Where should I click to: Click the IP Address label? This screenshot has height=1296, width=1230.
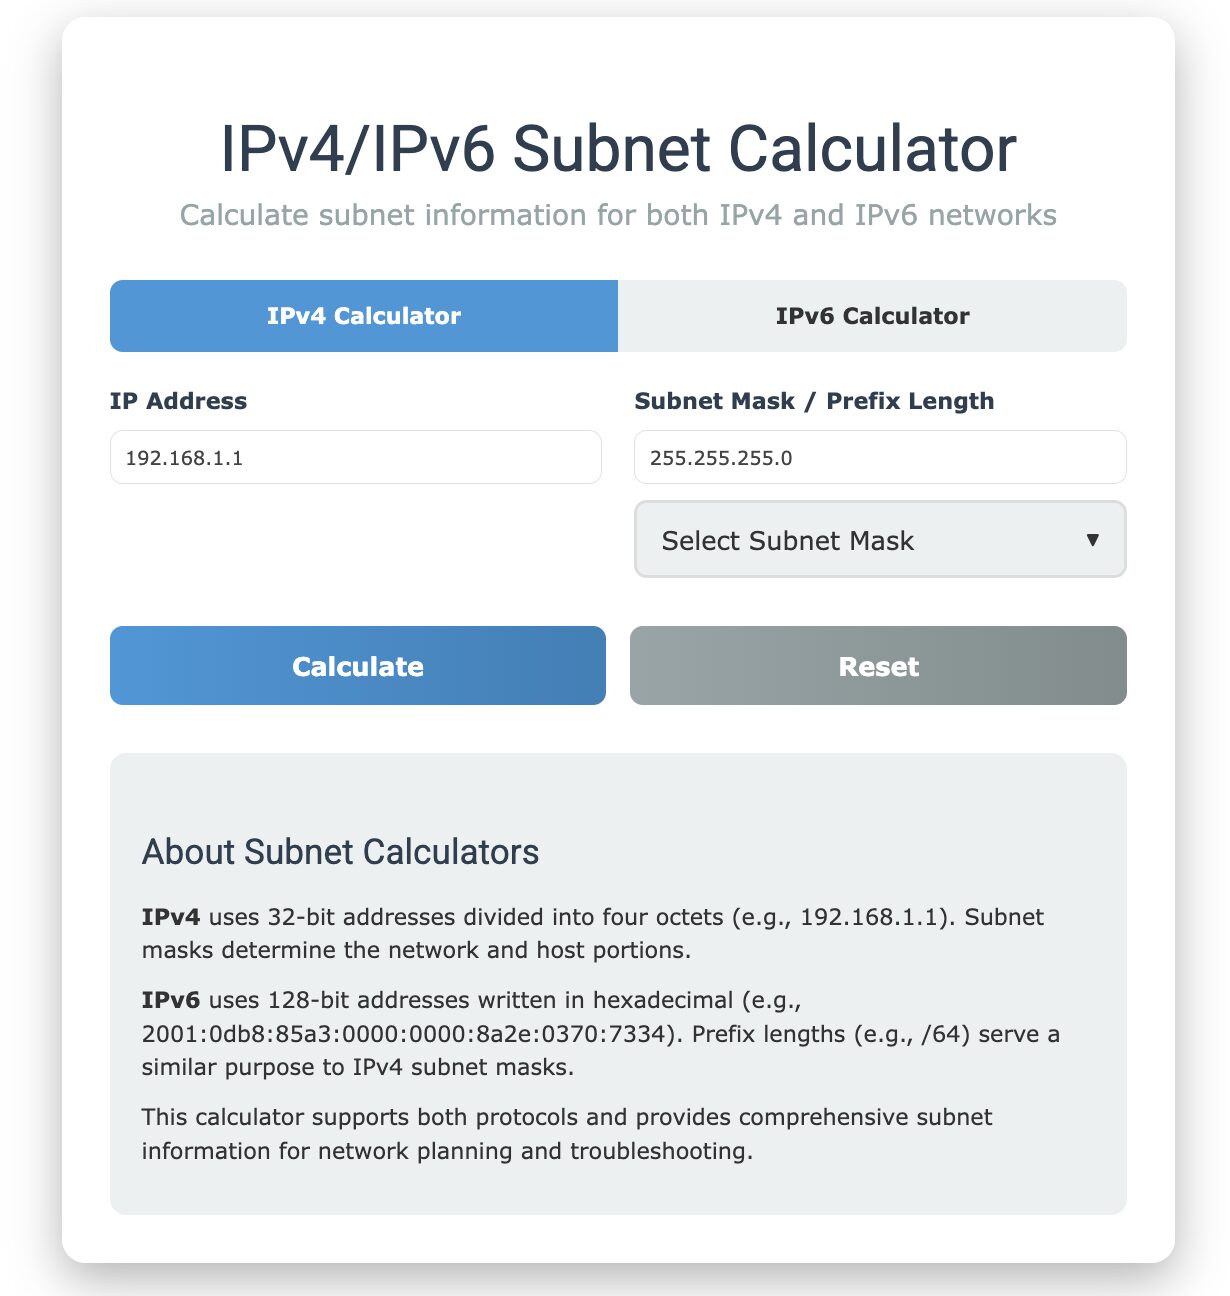pos(179,401)
